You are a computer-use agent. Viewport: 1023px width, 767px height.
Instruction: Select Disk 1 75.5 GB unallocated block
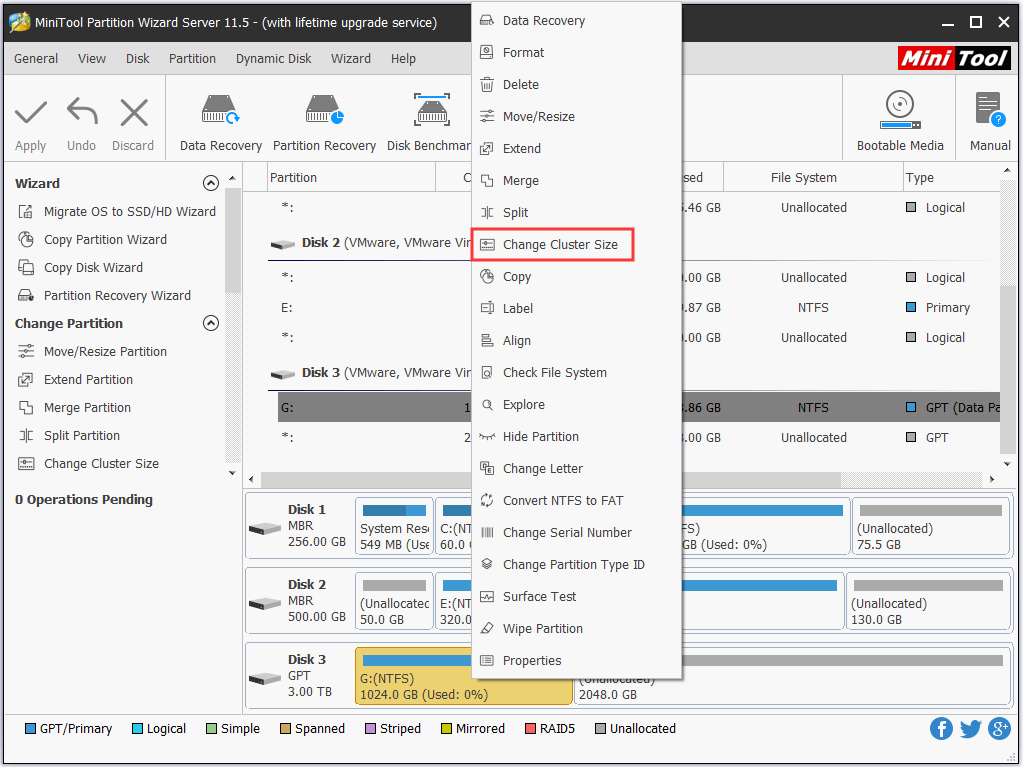[931, 527]
